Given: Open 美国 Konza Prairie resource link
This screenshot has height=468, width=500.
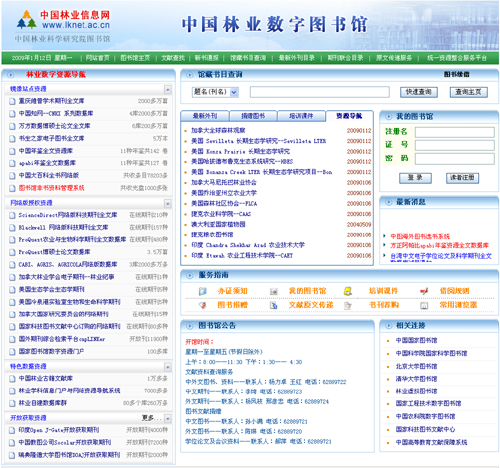Looking at the screenshot, I should click(240, 152).
